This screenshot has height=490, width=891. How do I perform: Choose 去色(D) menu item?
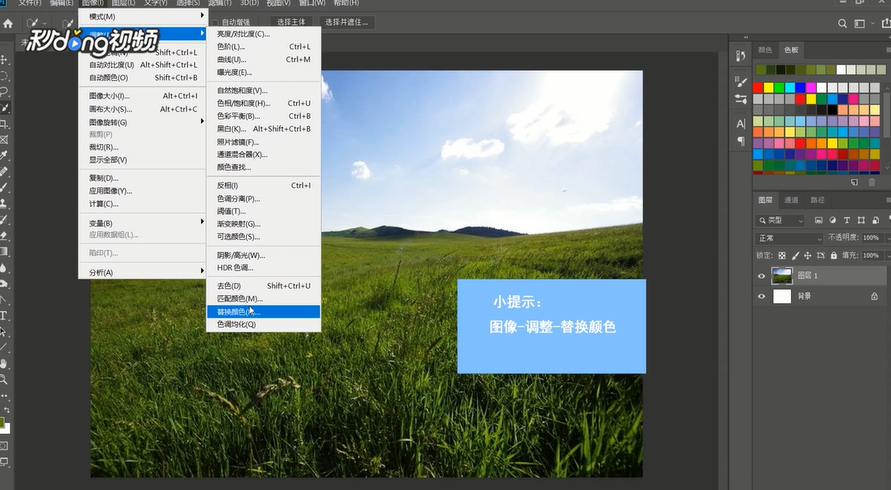point(264,285)
